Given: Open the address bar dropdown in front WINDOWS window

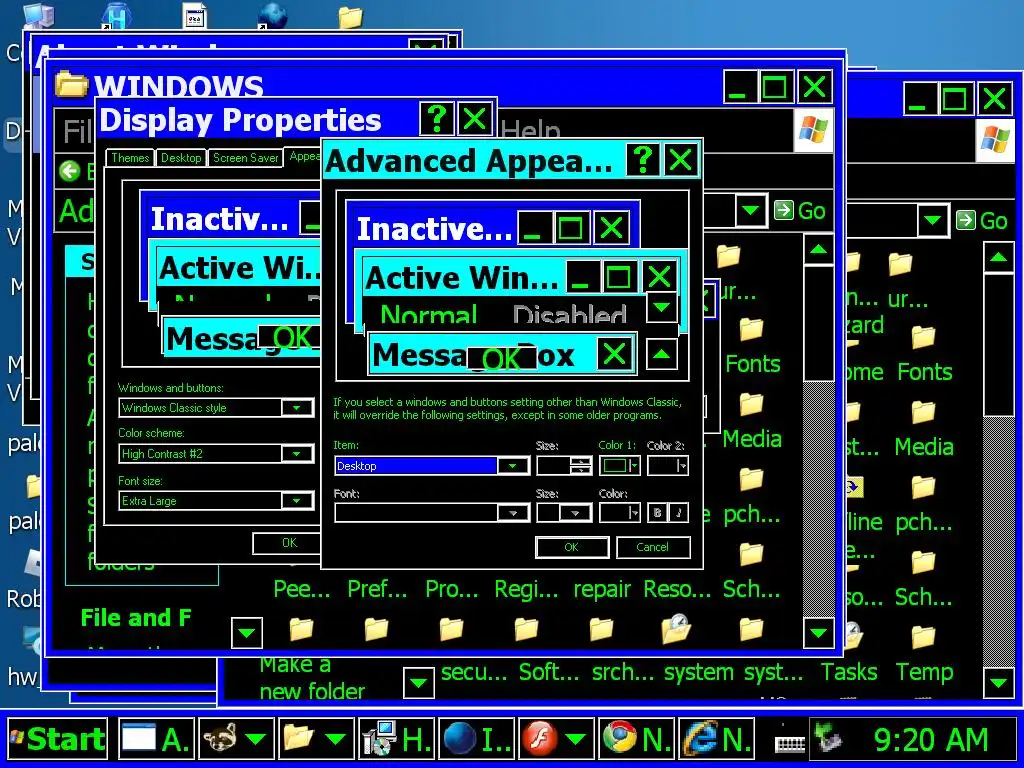Looking at the screenshot, I should pyautogui.click(x=751, y=211).
